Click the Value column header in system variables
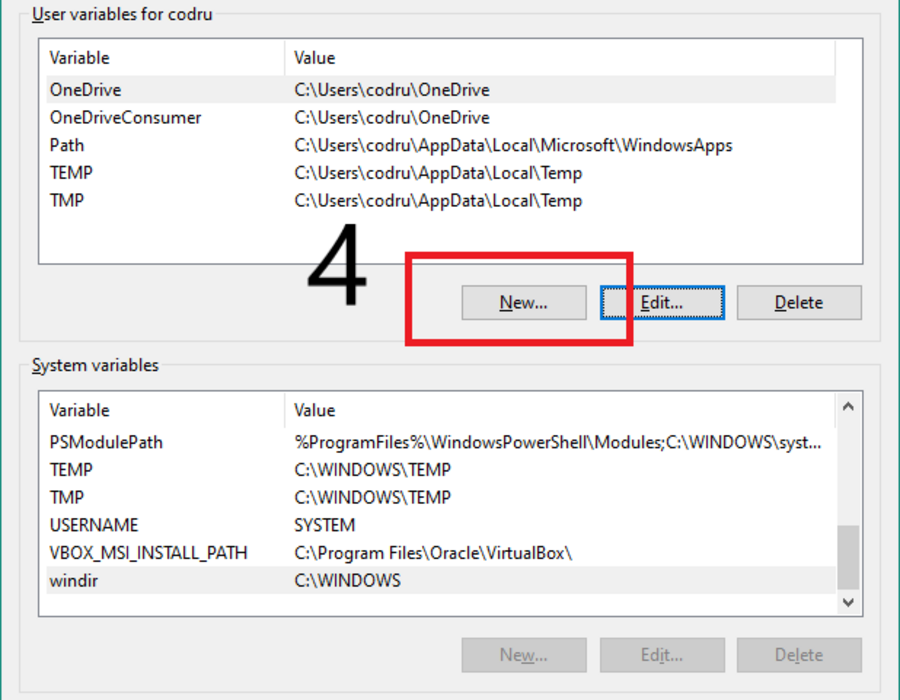This screenshot has width=900, height=700. pos(560,410)
